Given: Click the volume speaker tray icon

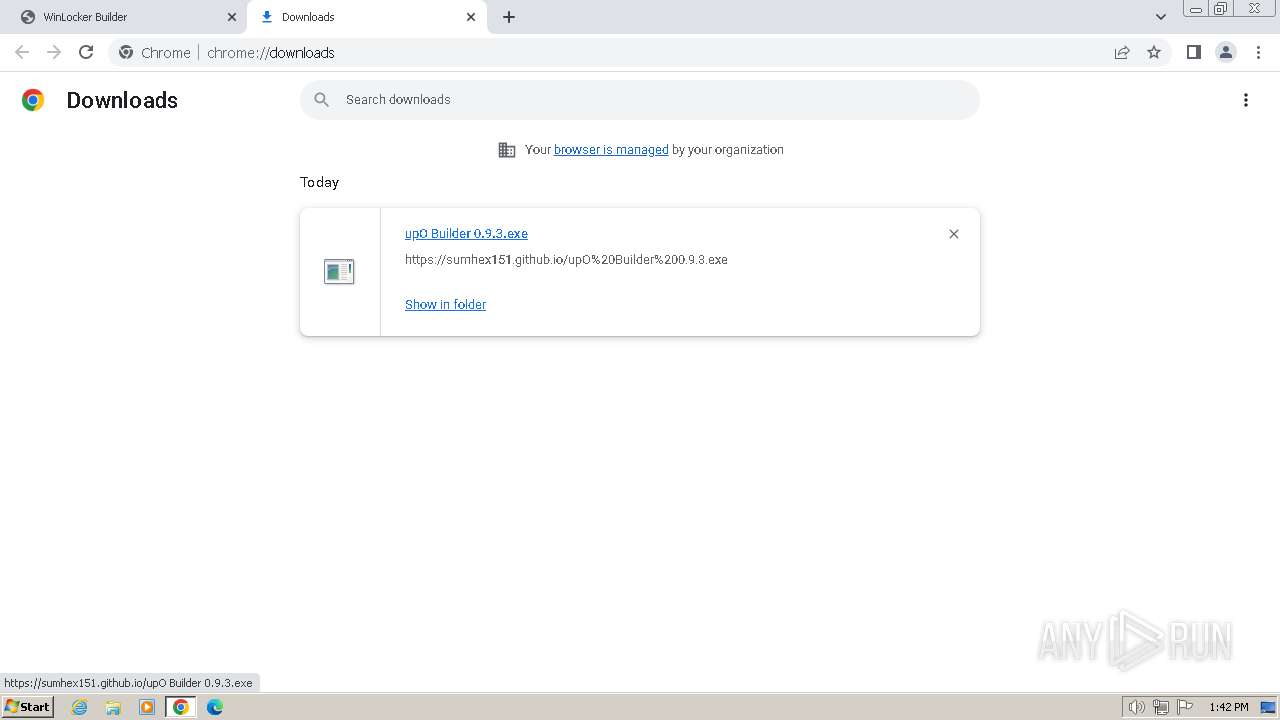Looking at the screenshot, I should click(x=1136, y=707).
